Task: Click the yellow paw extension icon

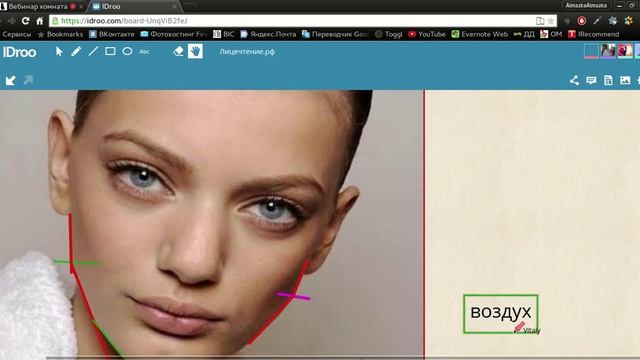Action: pos(629,21)
